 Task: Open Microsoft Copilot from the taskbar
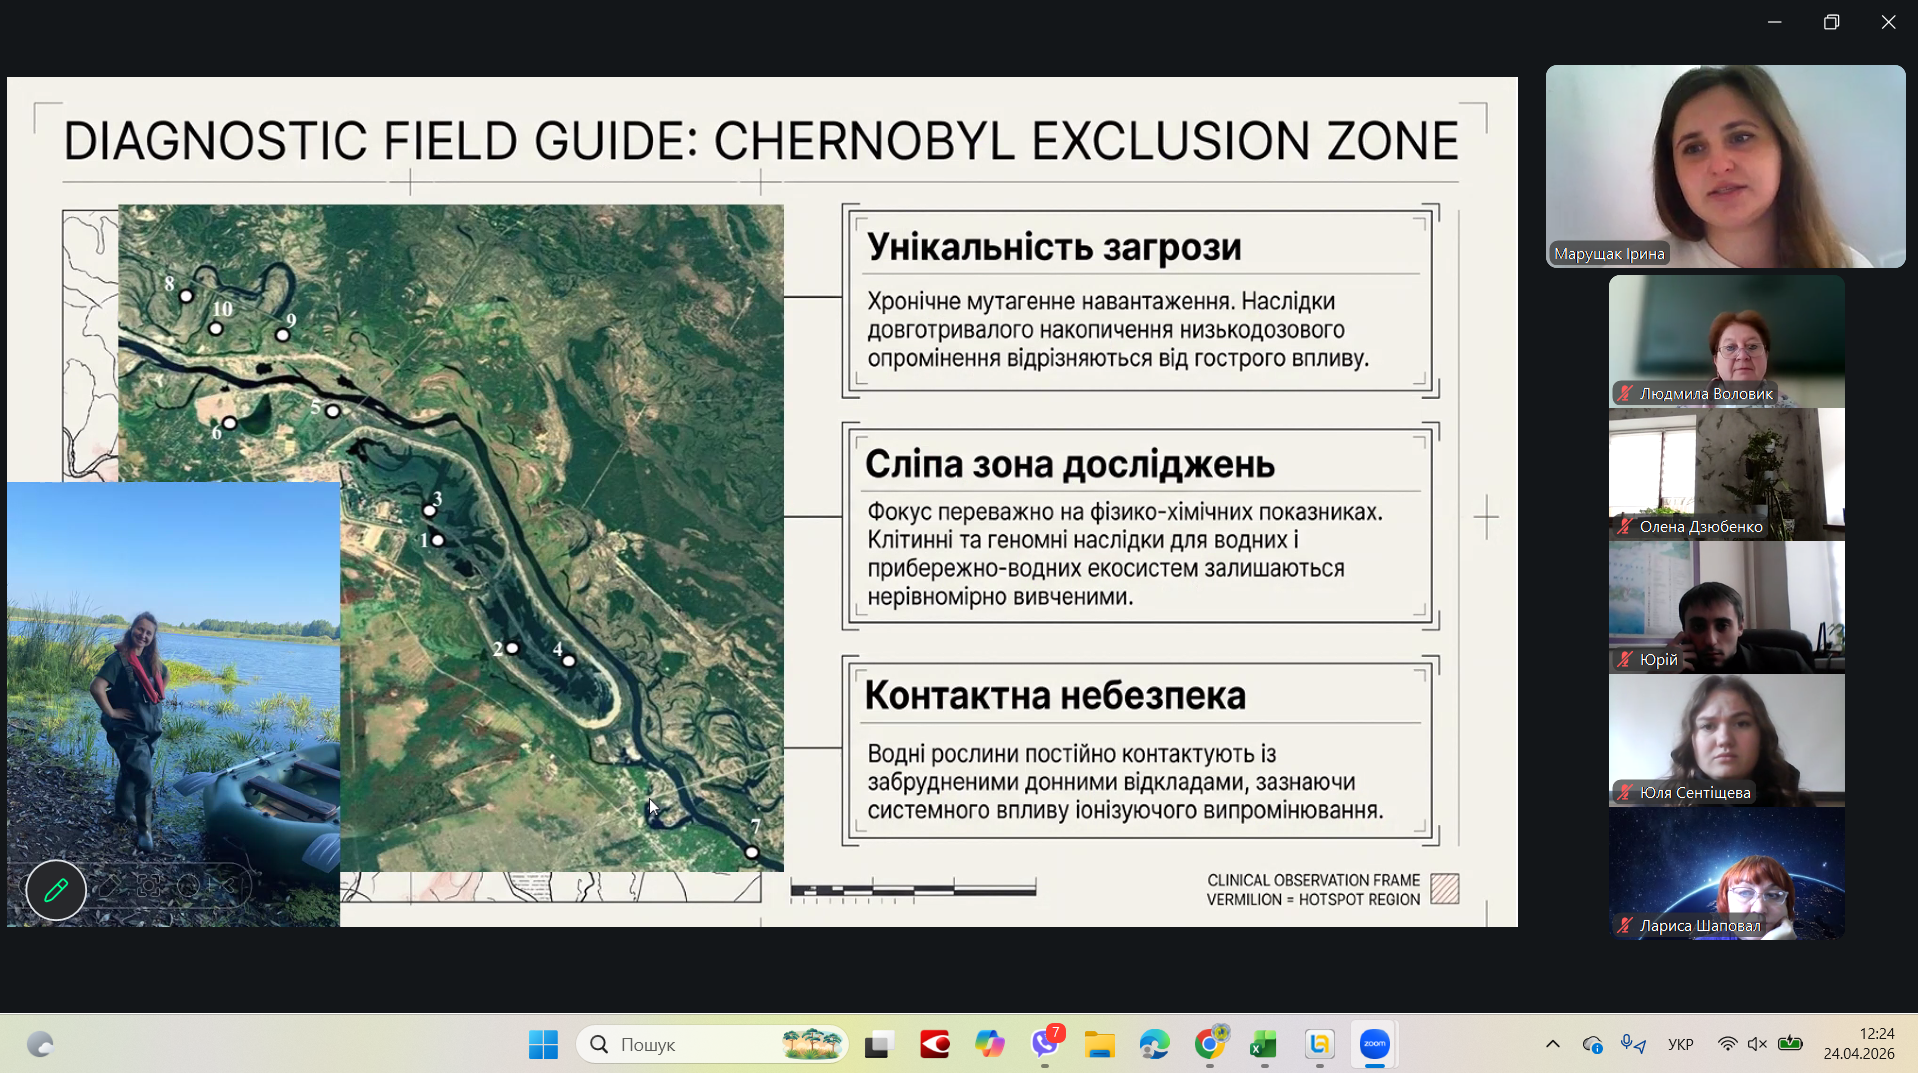pyautogui.click(x=990, y=1044)
